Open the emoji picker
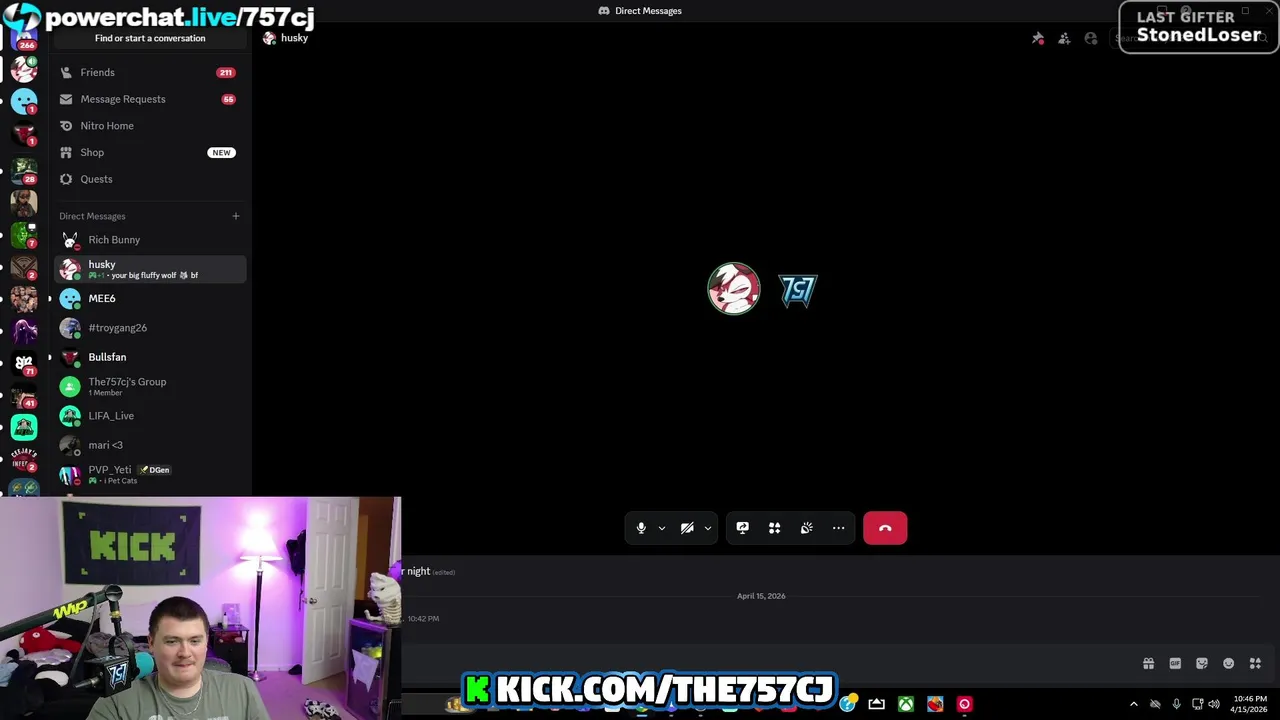Screen dimensions: 1280x720 pos(1229,663)
